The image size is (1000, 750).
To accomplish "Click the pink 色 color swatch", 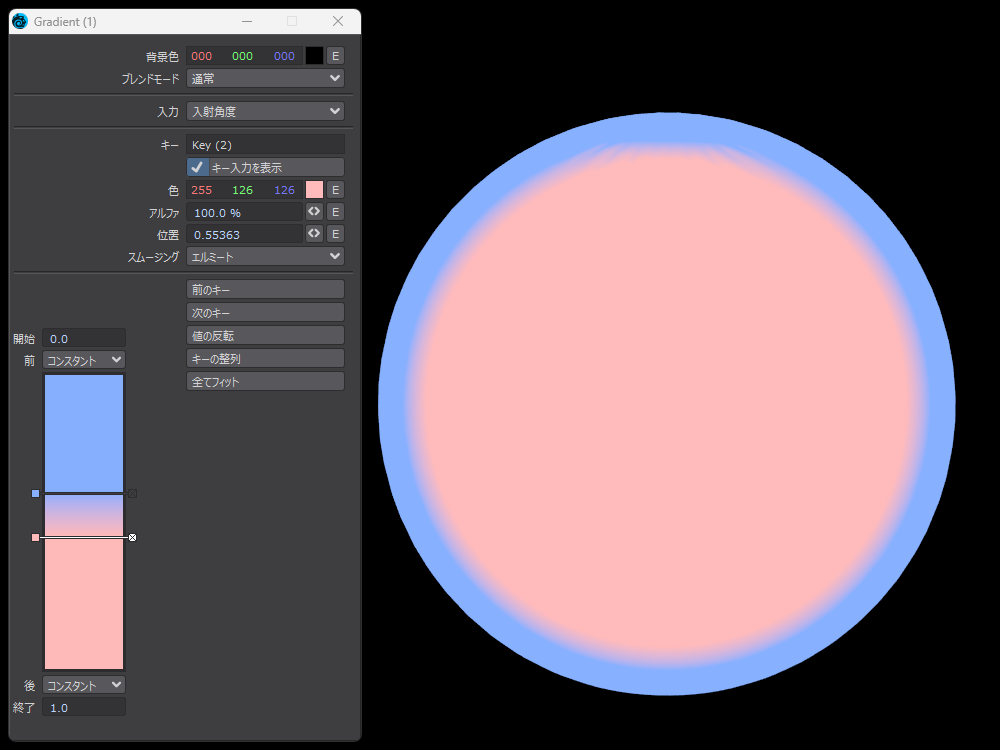I will [x=314, y=190].
